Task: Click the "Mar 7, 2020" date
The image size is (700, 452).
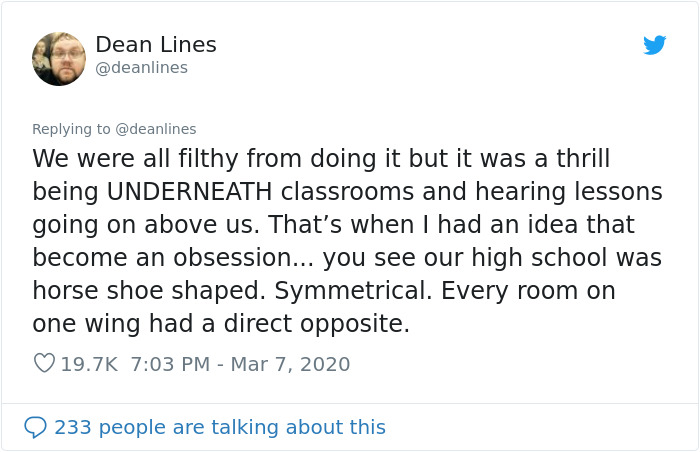Action: [290, 364]
